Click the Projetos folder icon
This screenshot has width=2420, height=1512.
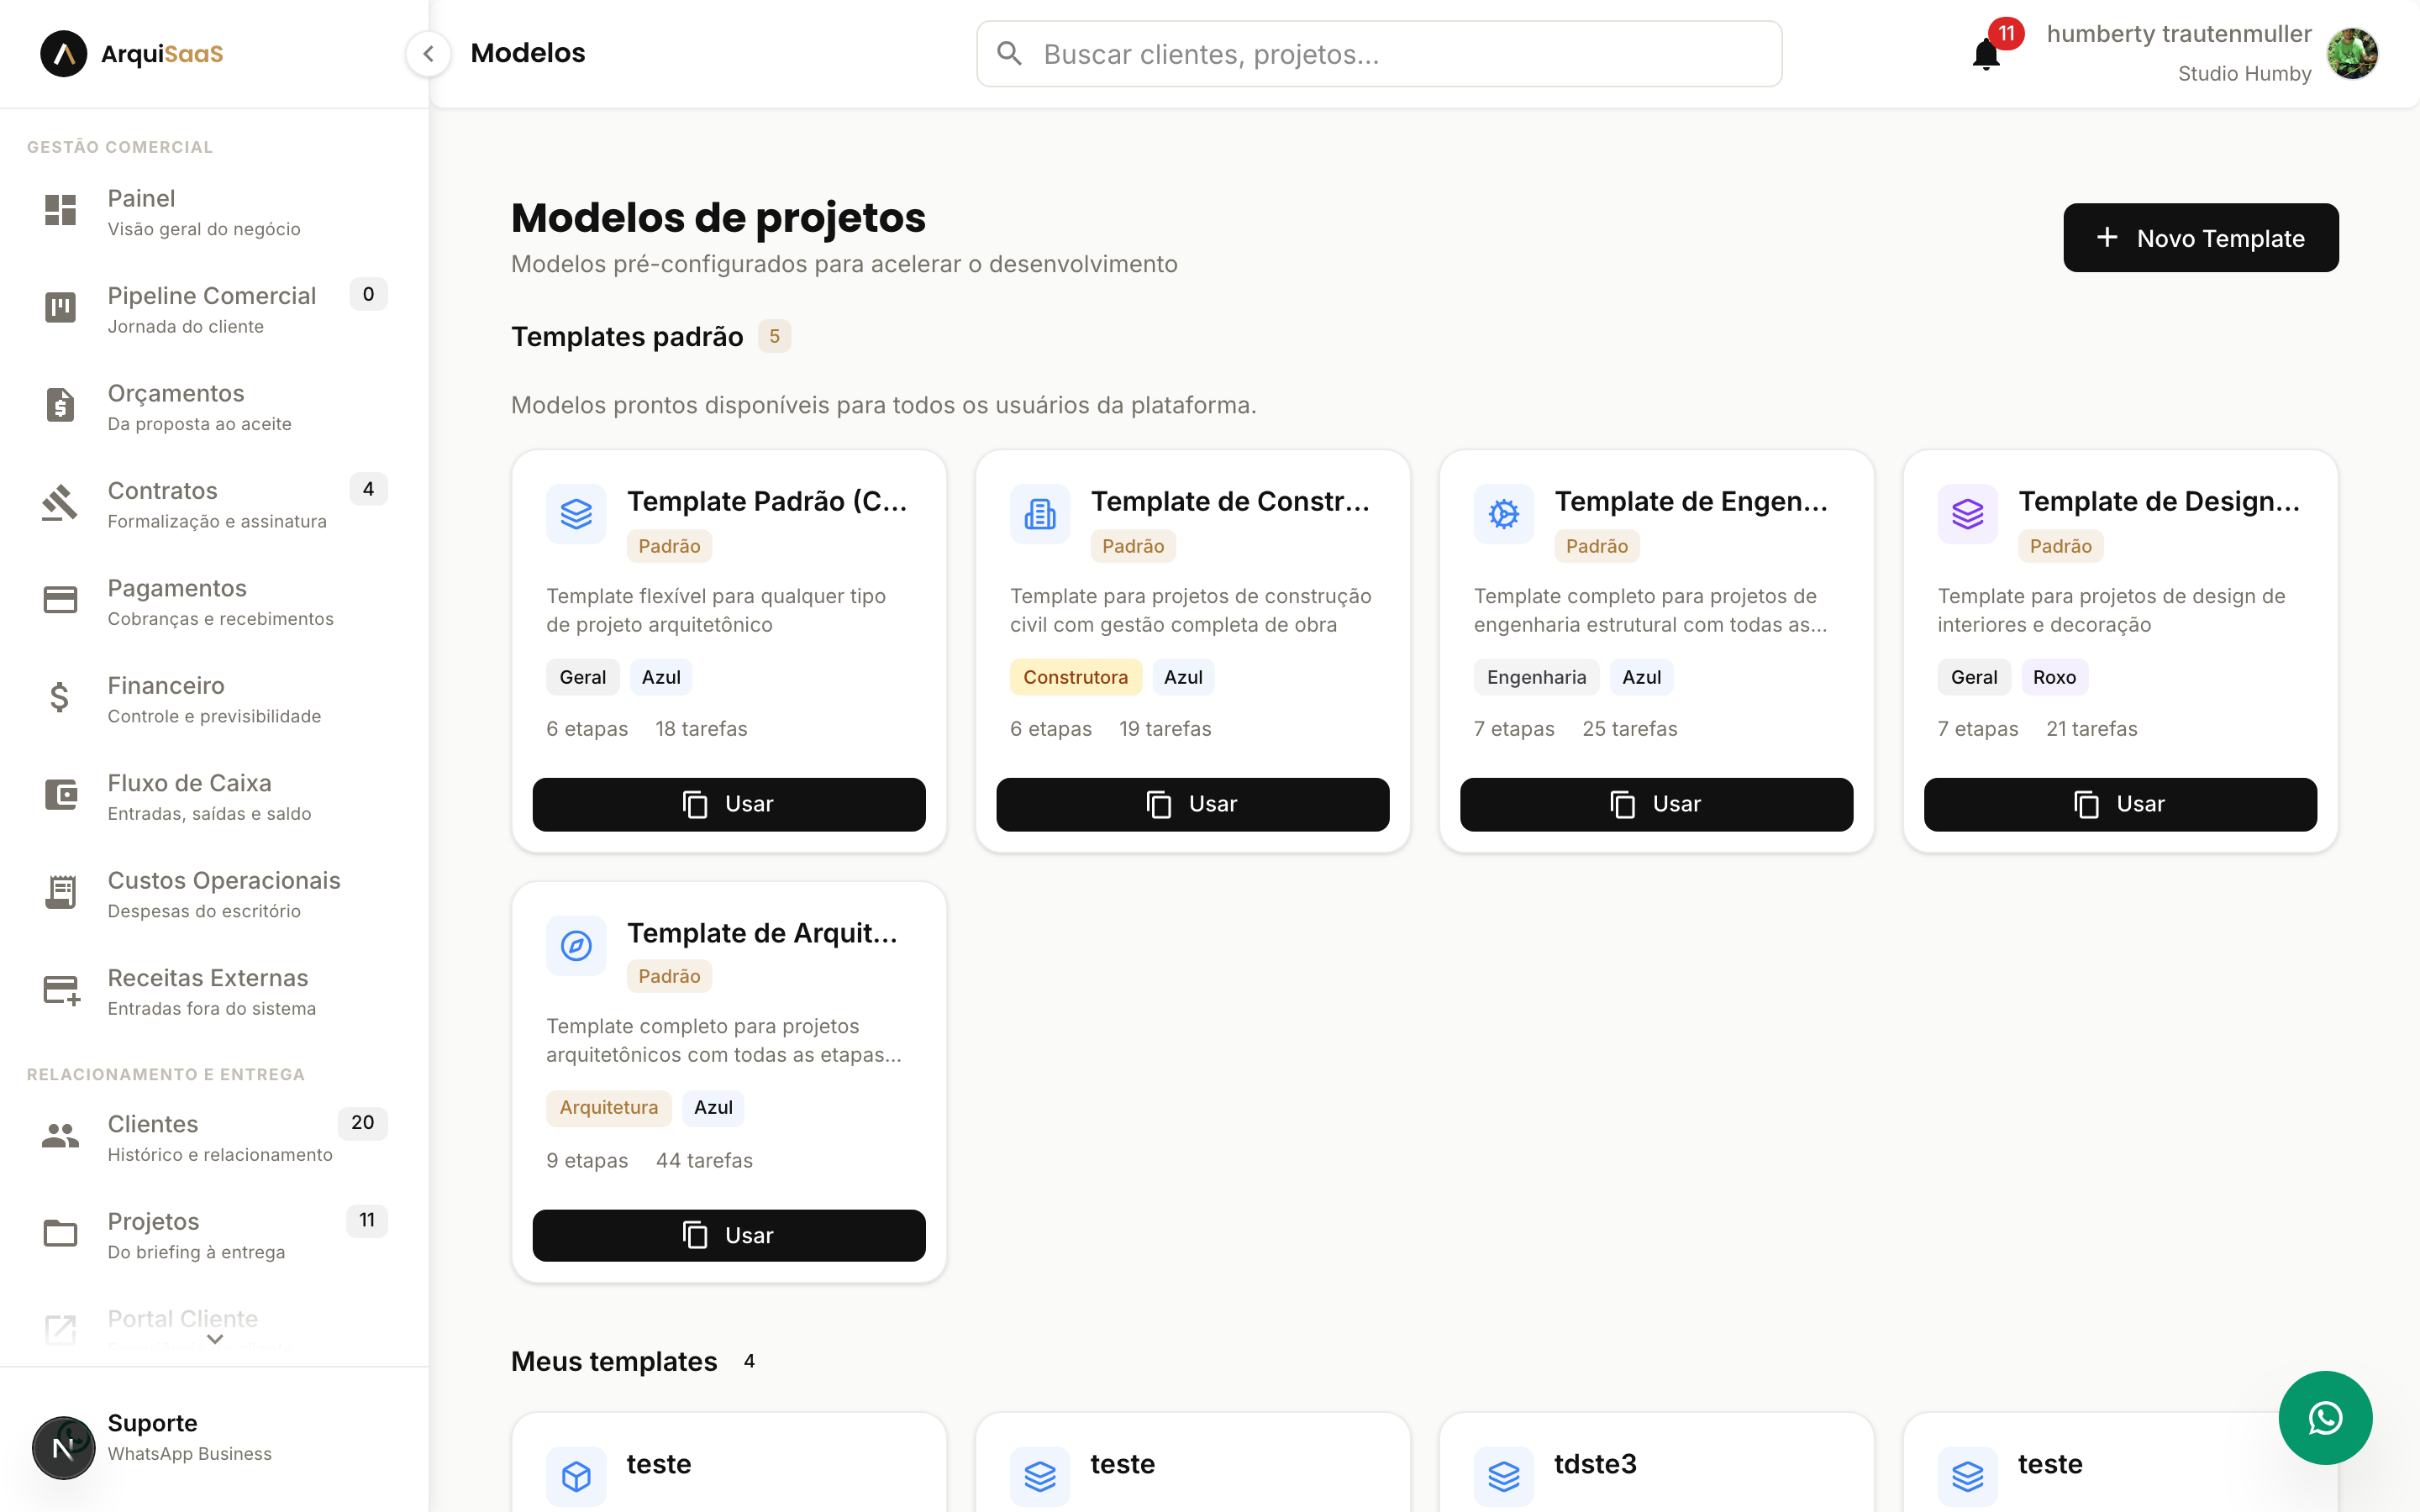60,1233
